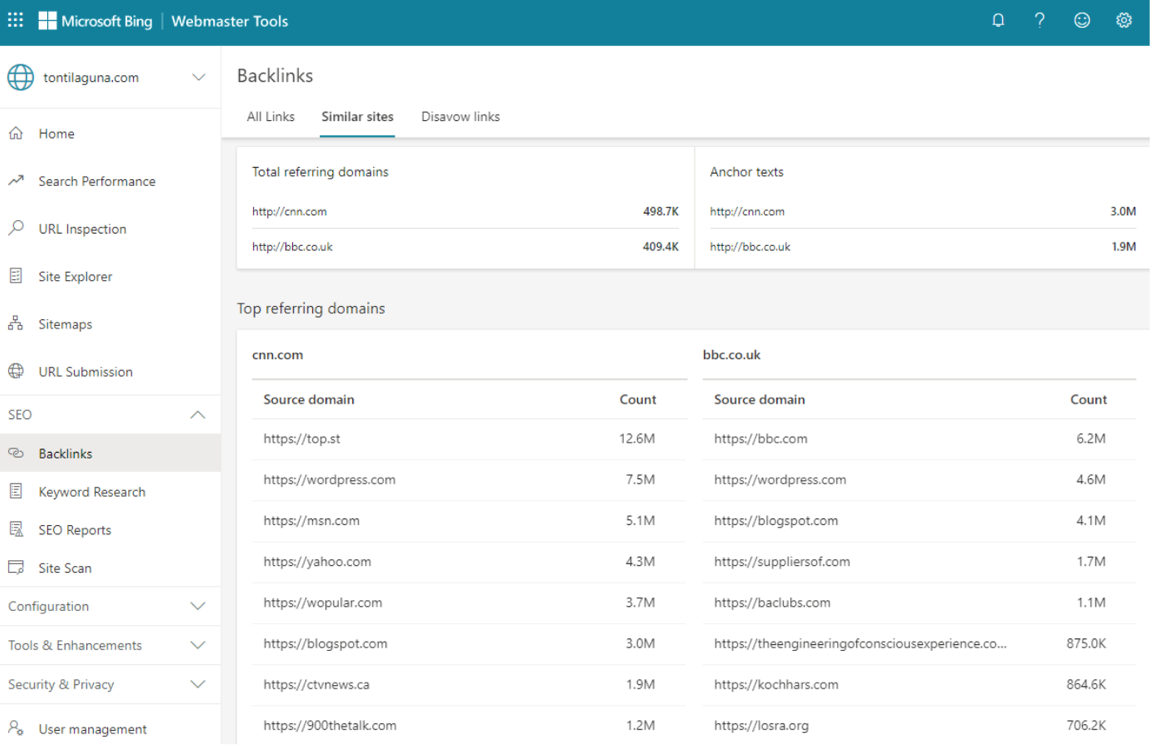Screen dimensions: 1154x750
Task: Expand the Configuration section
Action: 198,606
